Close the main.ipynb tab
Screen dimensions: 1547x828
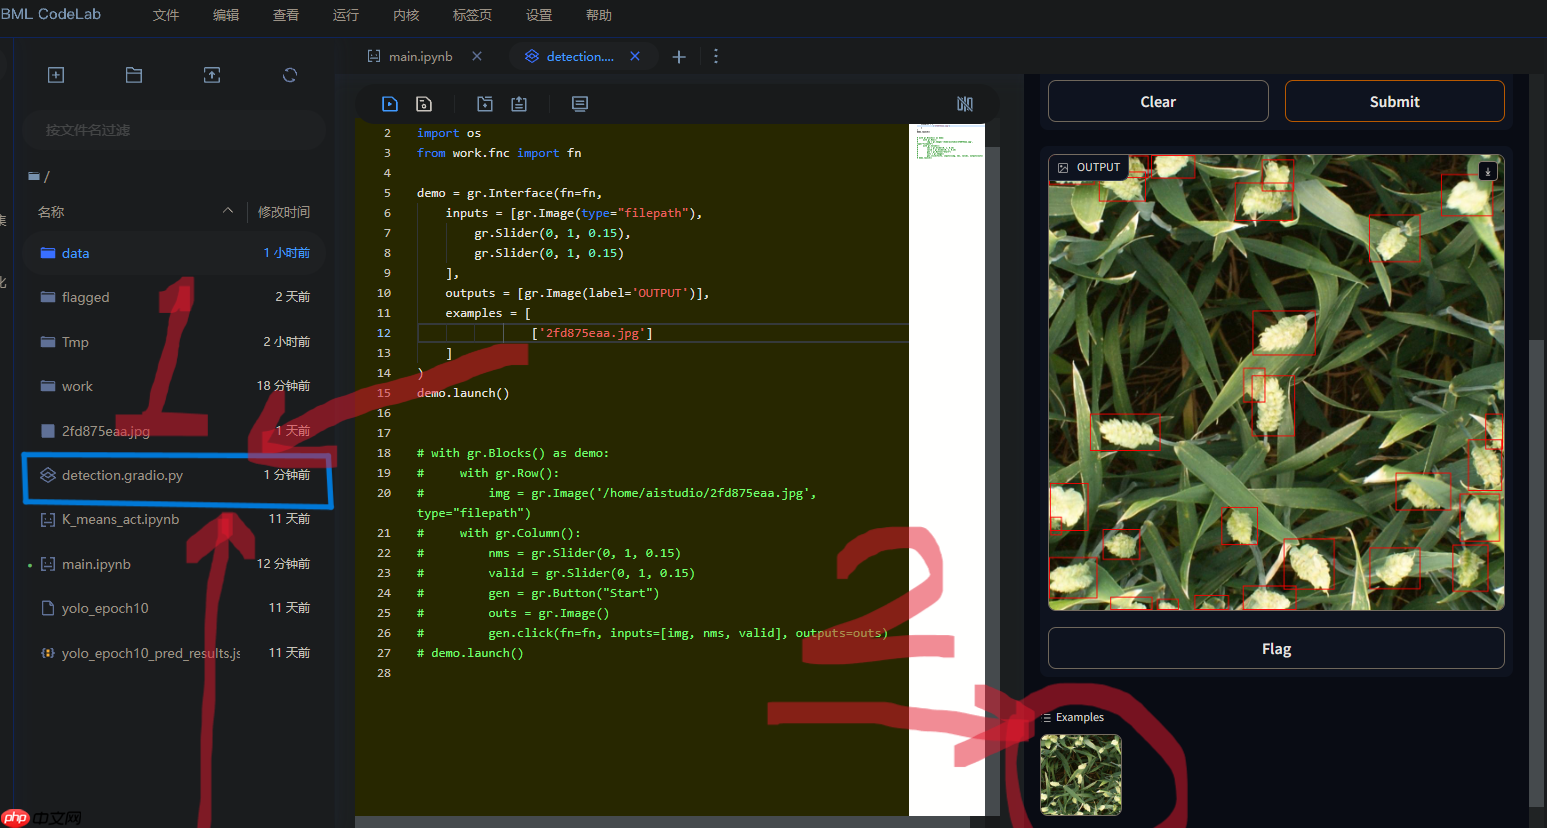tap(477, 56)
